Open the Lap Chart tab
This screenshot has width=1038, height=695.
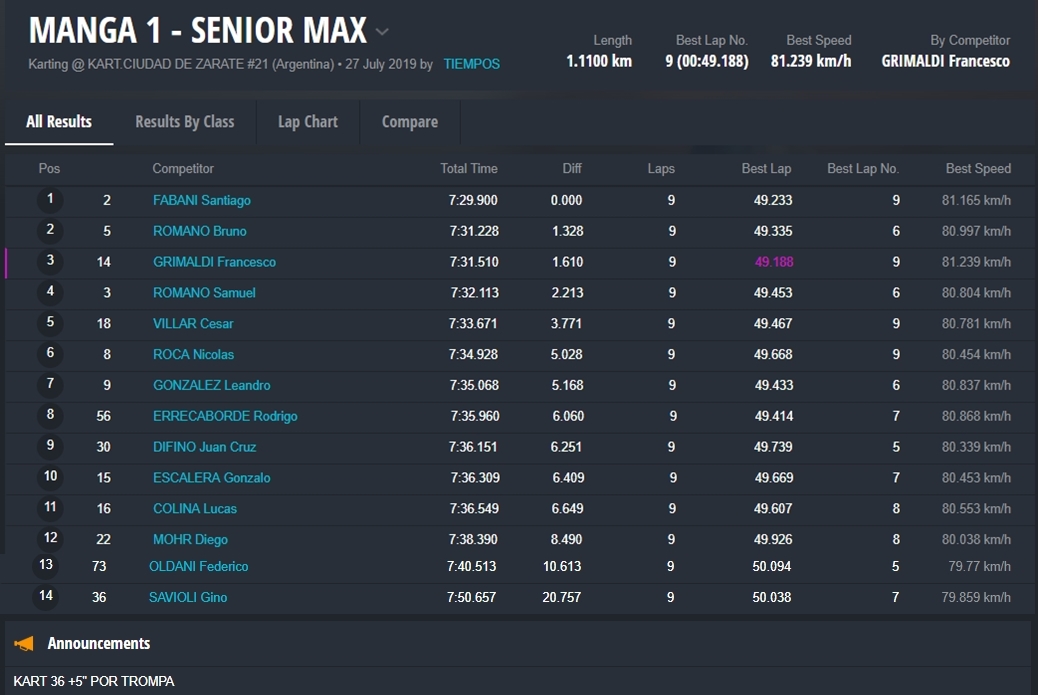(307, 122)
